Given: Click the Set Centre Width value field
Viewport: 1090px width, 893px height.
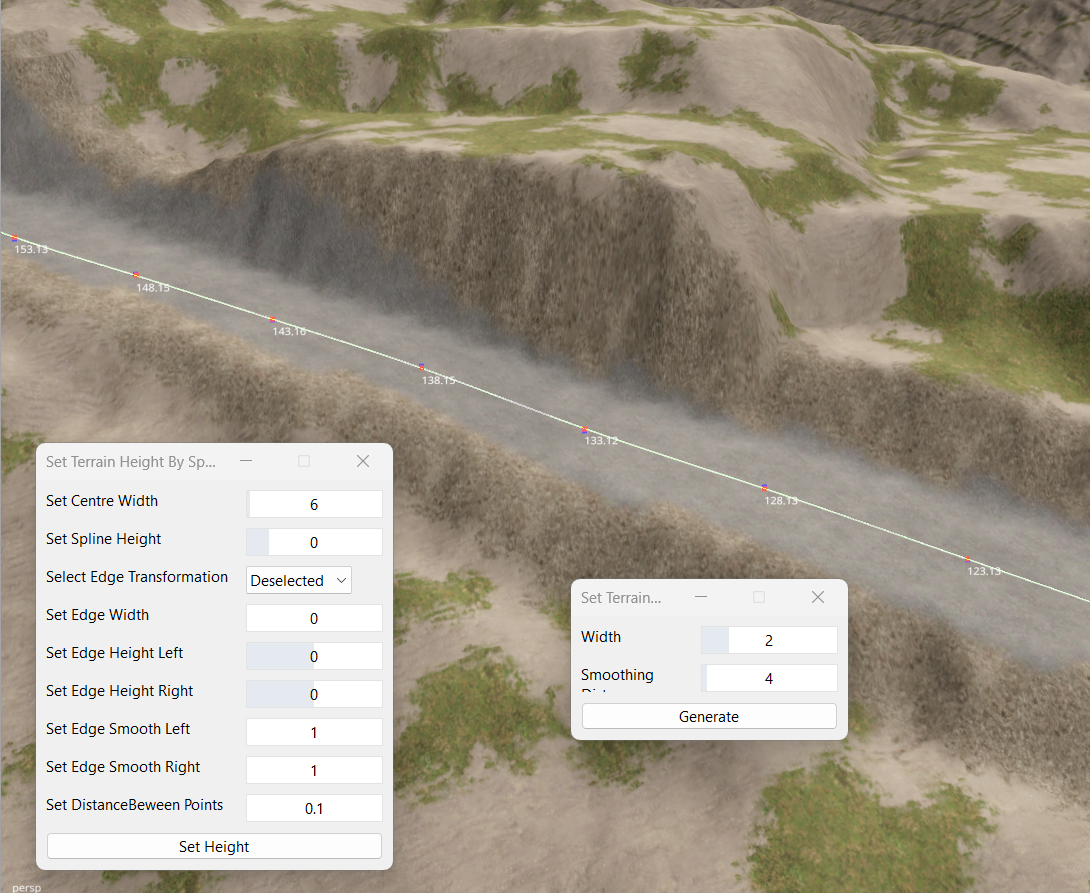Looking at the screenshot, I should [x=314, y=504].
